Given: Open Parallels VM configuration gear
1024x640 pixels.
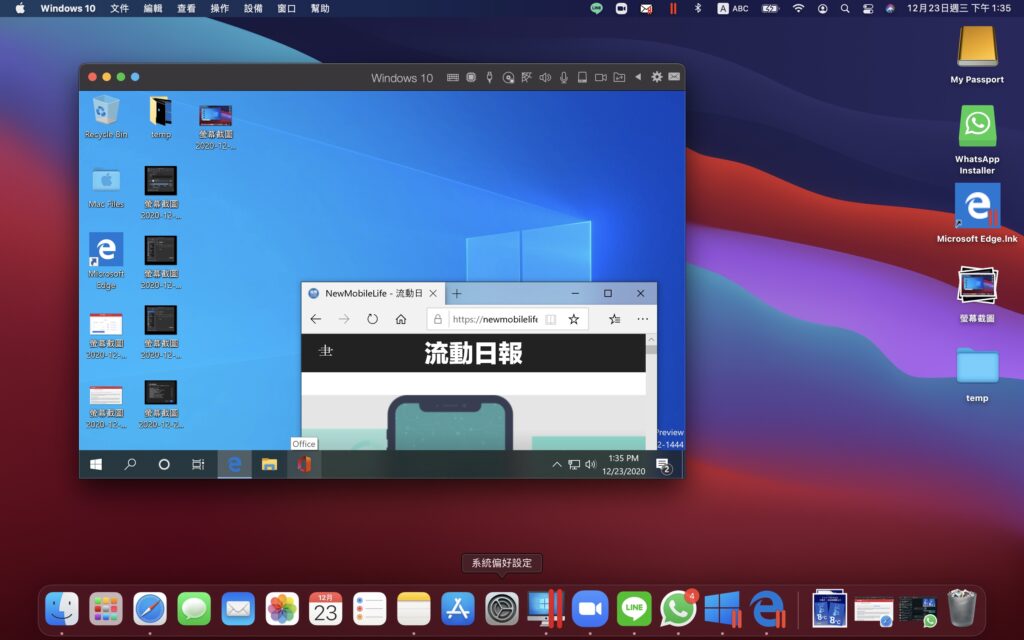Looking at the screenshot, I should point(657,76).
